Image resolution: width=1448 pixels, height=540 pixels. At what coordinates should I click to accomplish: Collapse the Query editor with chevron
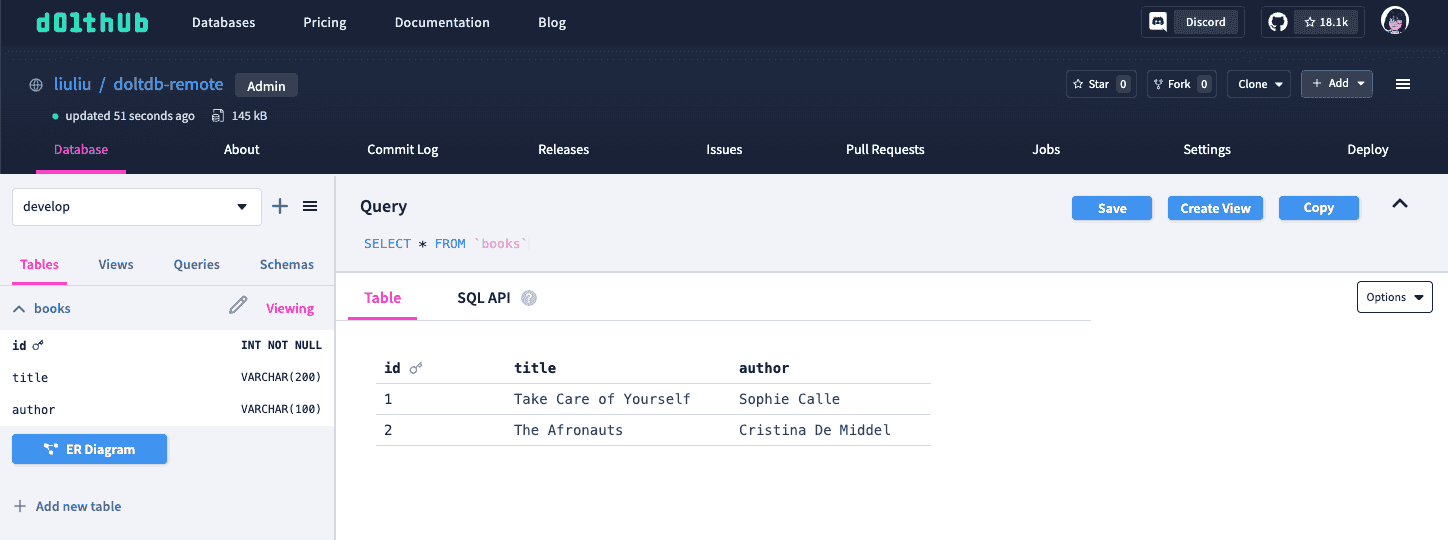coord(1400,204)
